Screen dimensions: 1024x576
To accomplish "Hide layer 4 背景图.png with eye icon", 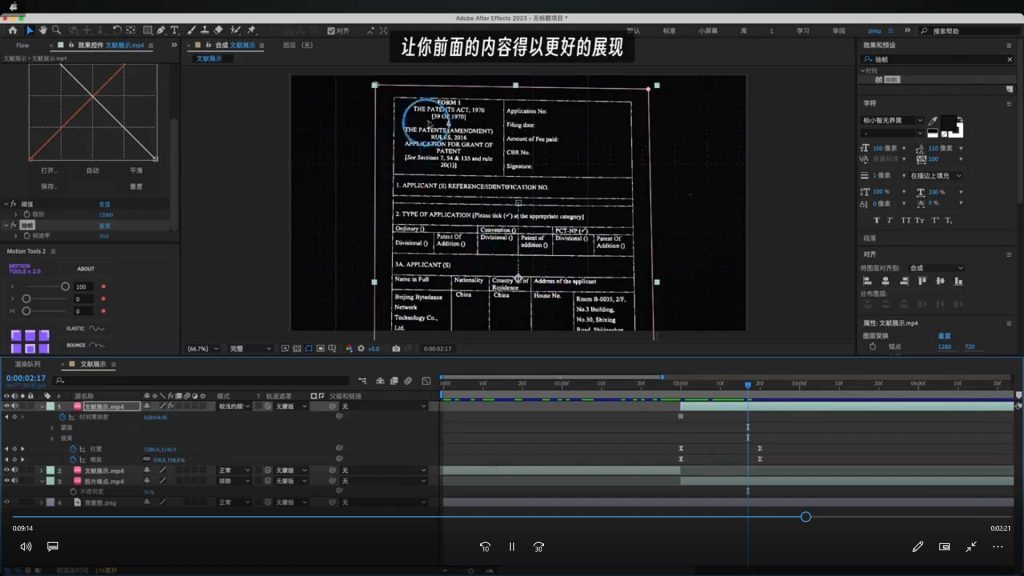I will (x=7, y=502).
